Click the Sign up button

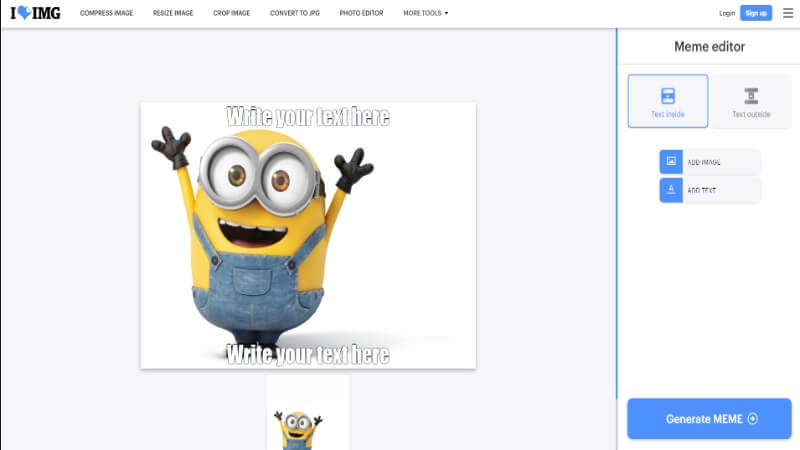(756, 13)
